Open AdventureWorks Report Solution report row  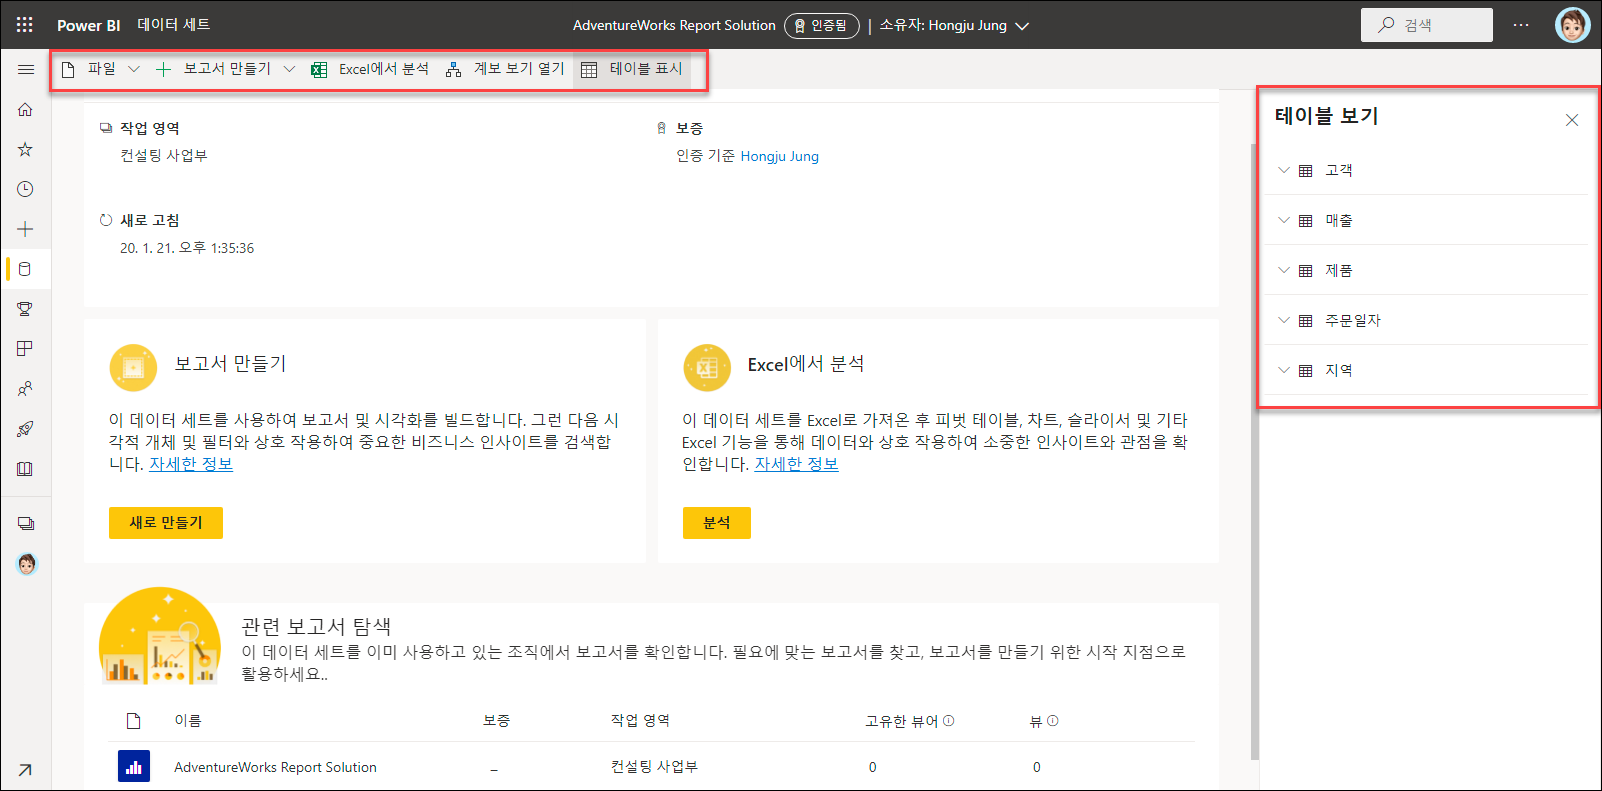[x=275, y=767]
